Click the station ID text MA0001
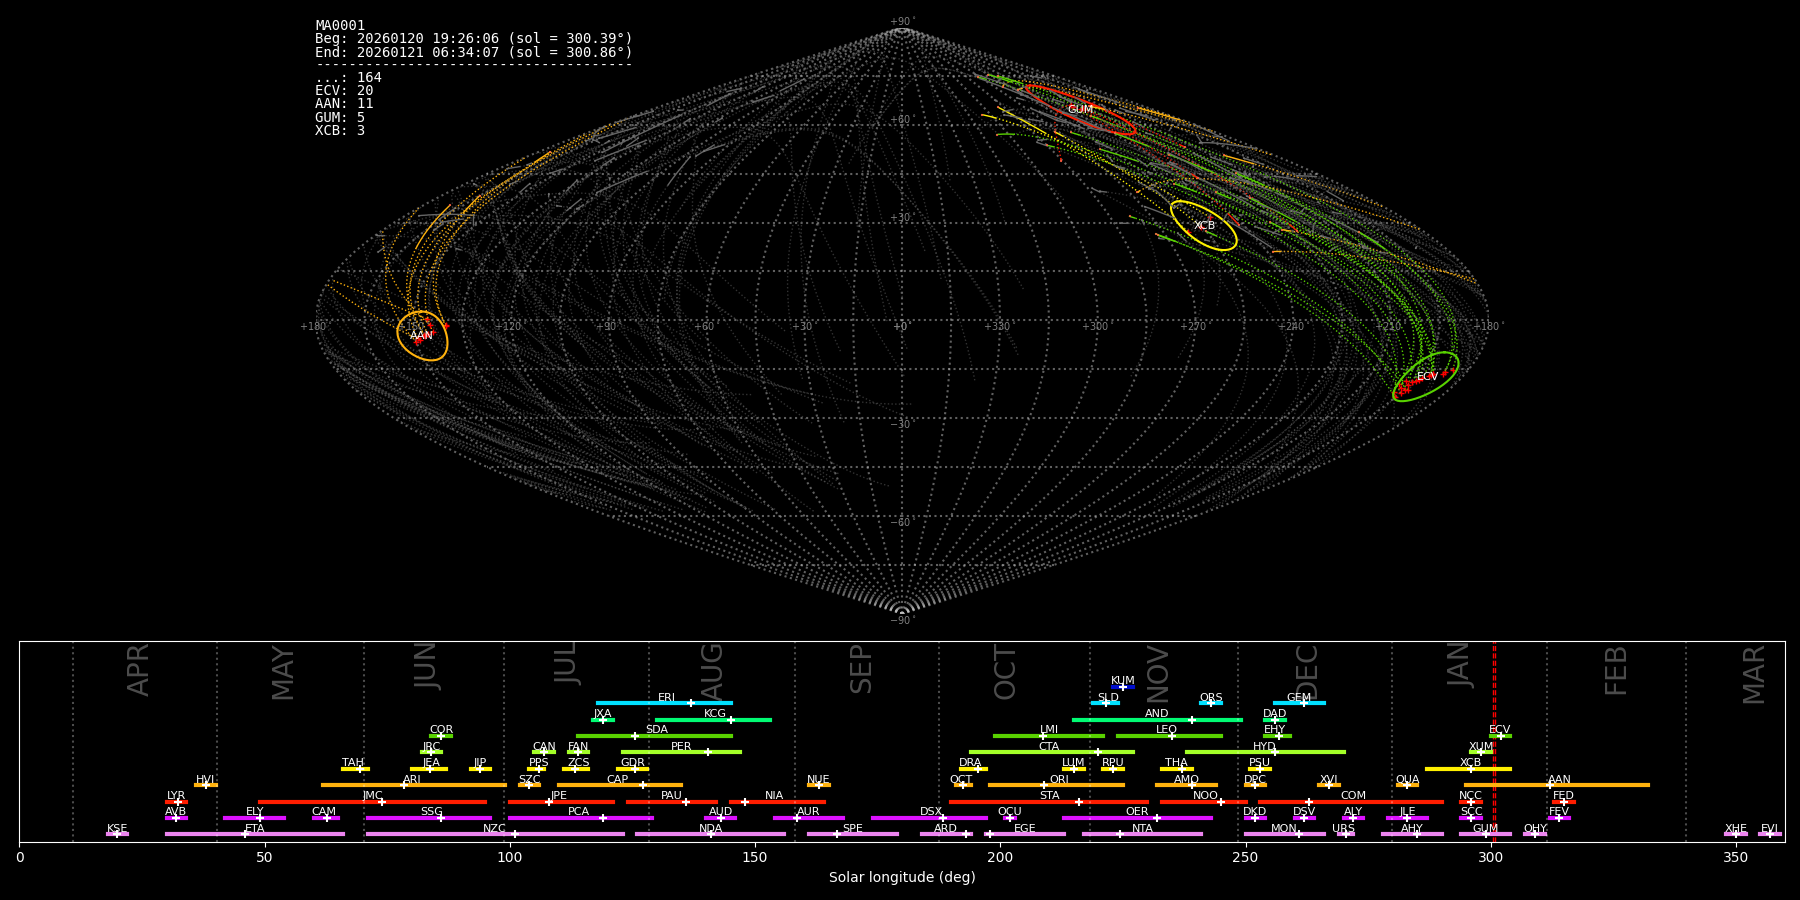 click(x=340, y=26)
